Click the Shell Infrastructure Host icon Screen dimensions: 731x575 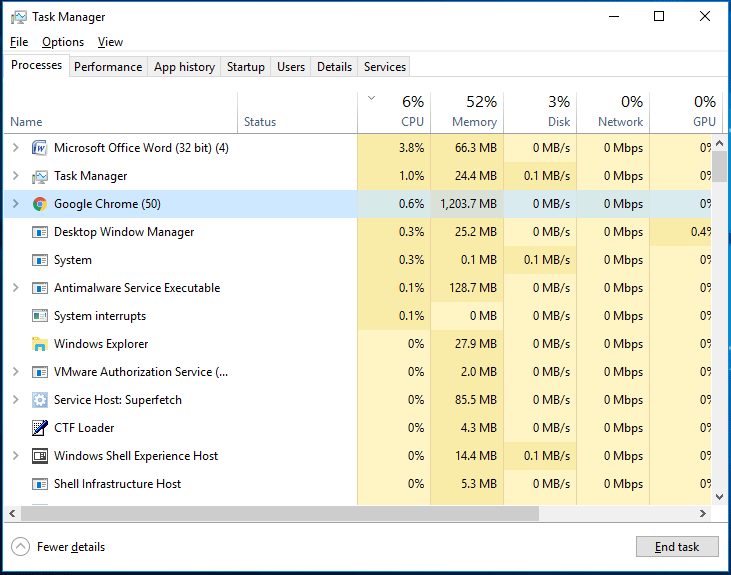pyautogui.click(x=40, y=484)
